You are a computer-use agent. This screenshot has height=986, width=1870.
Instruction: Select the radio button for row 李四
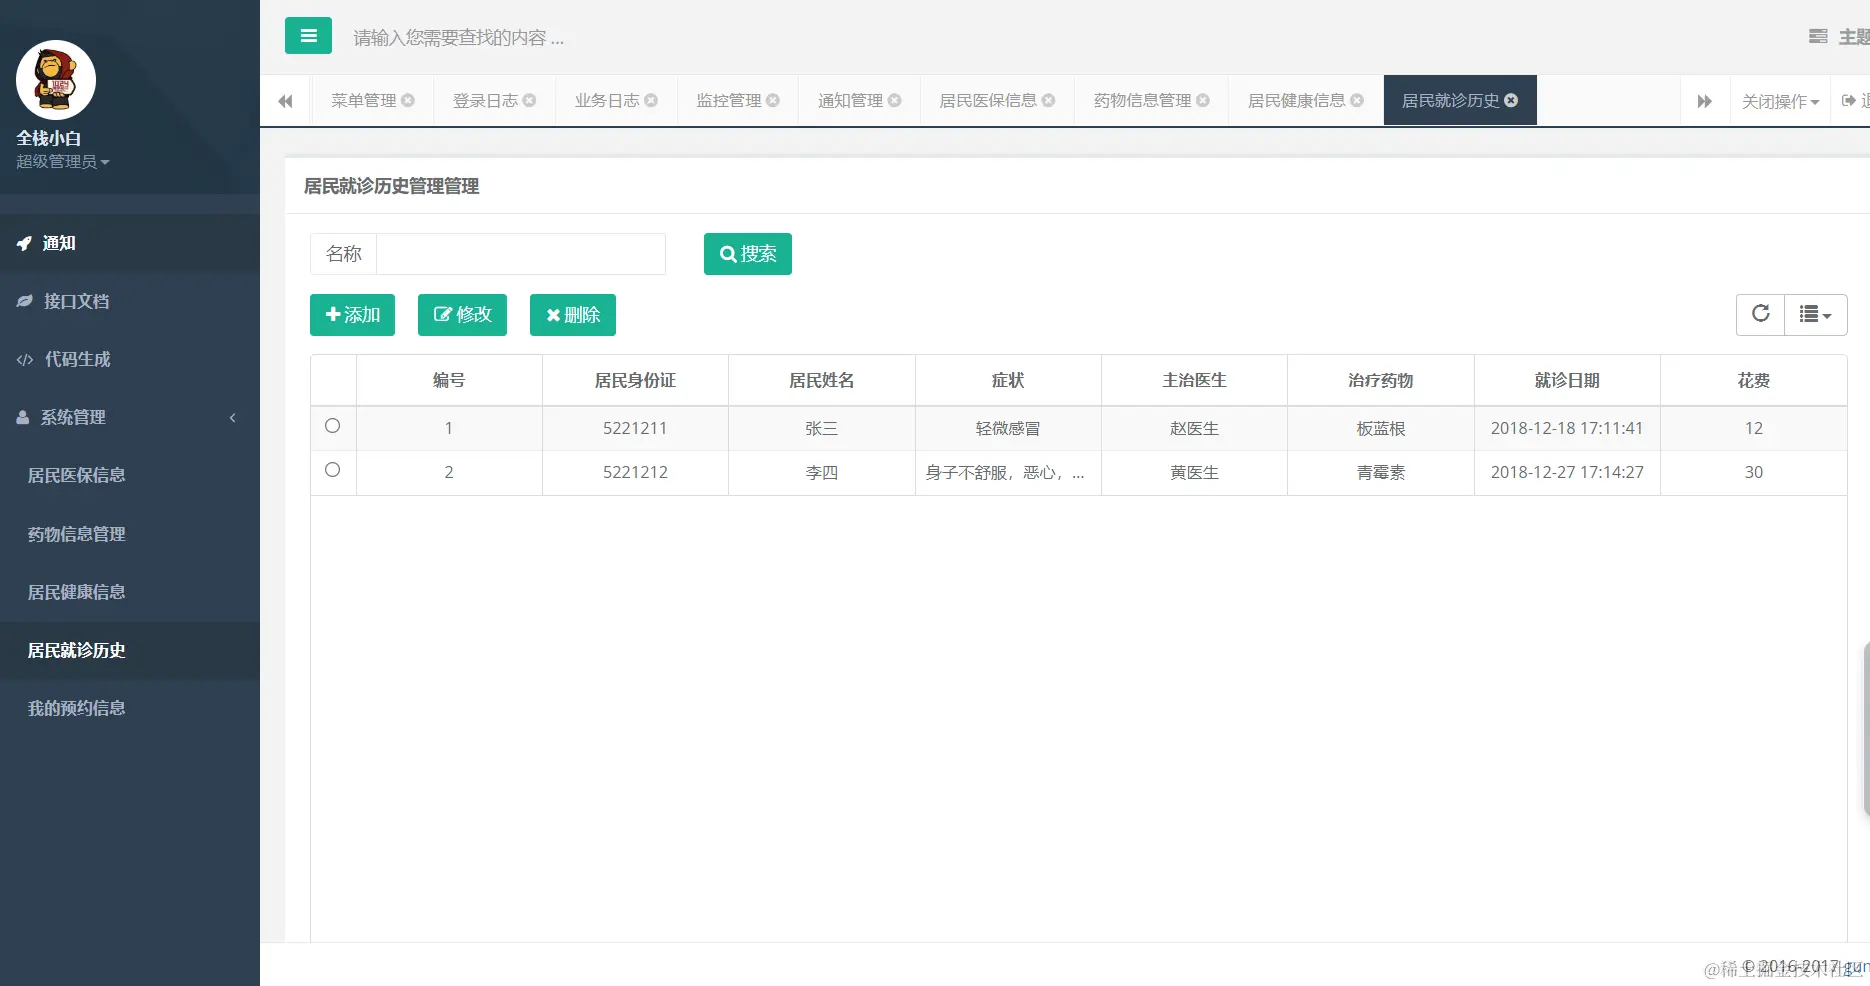tap(333, 470)
